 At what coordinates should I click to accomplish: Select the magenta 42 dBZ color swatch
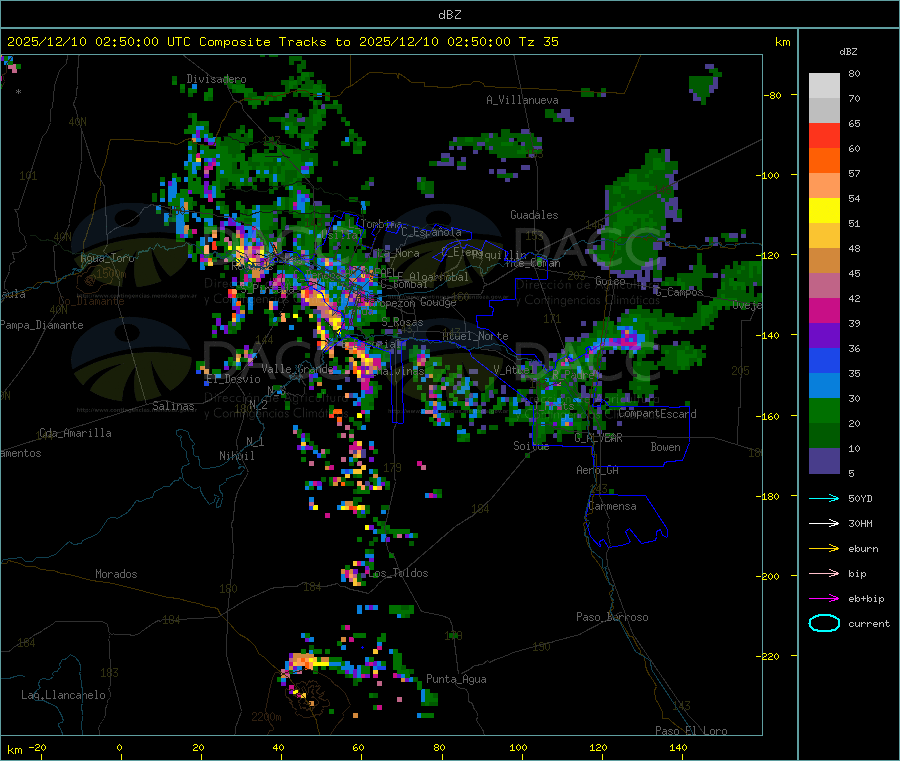[824, 310]
